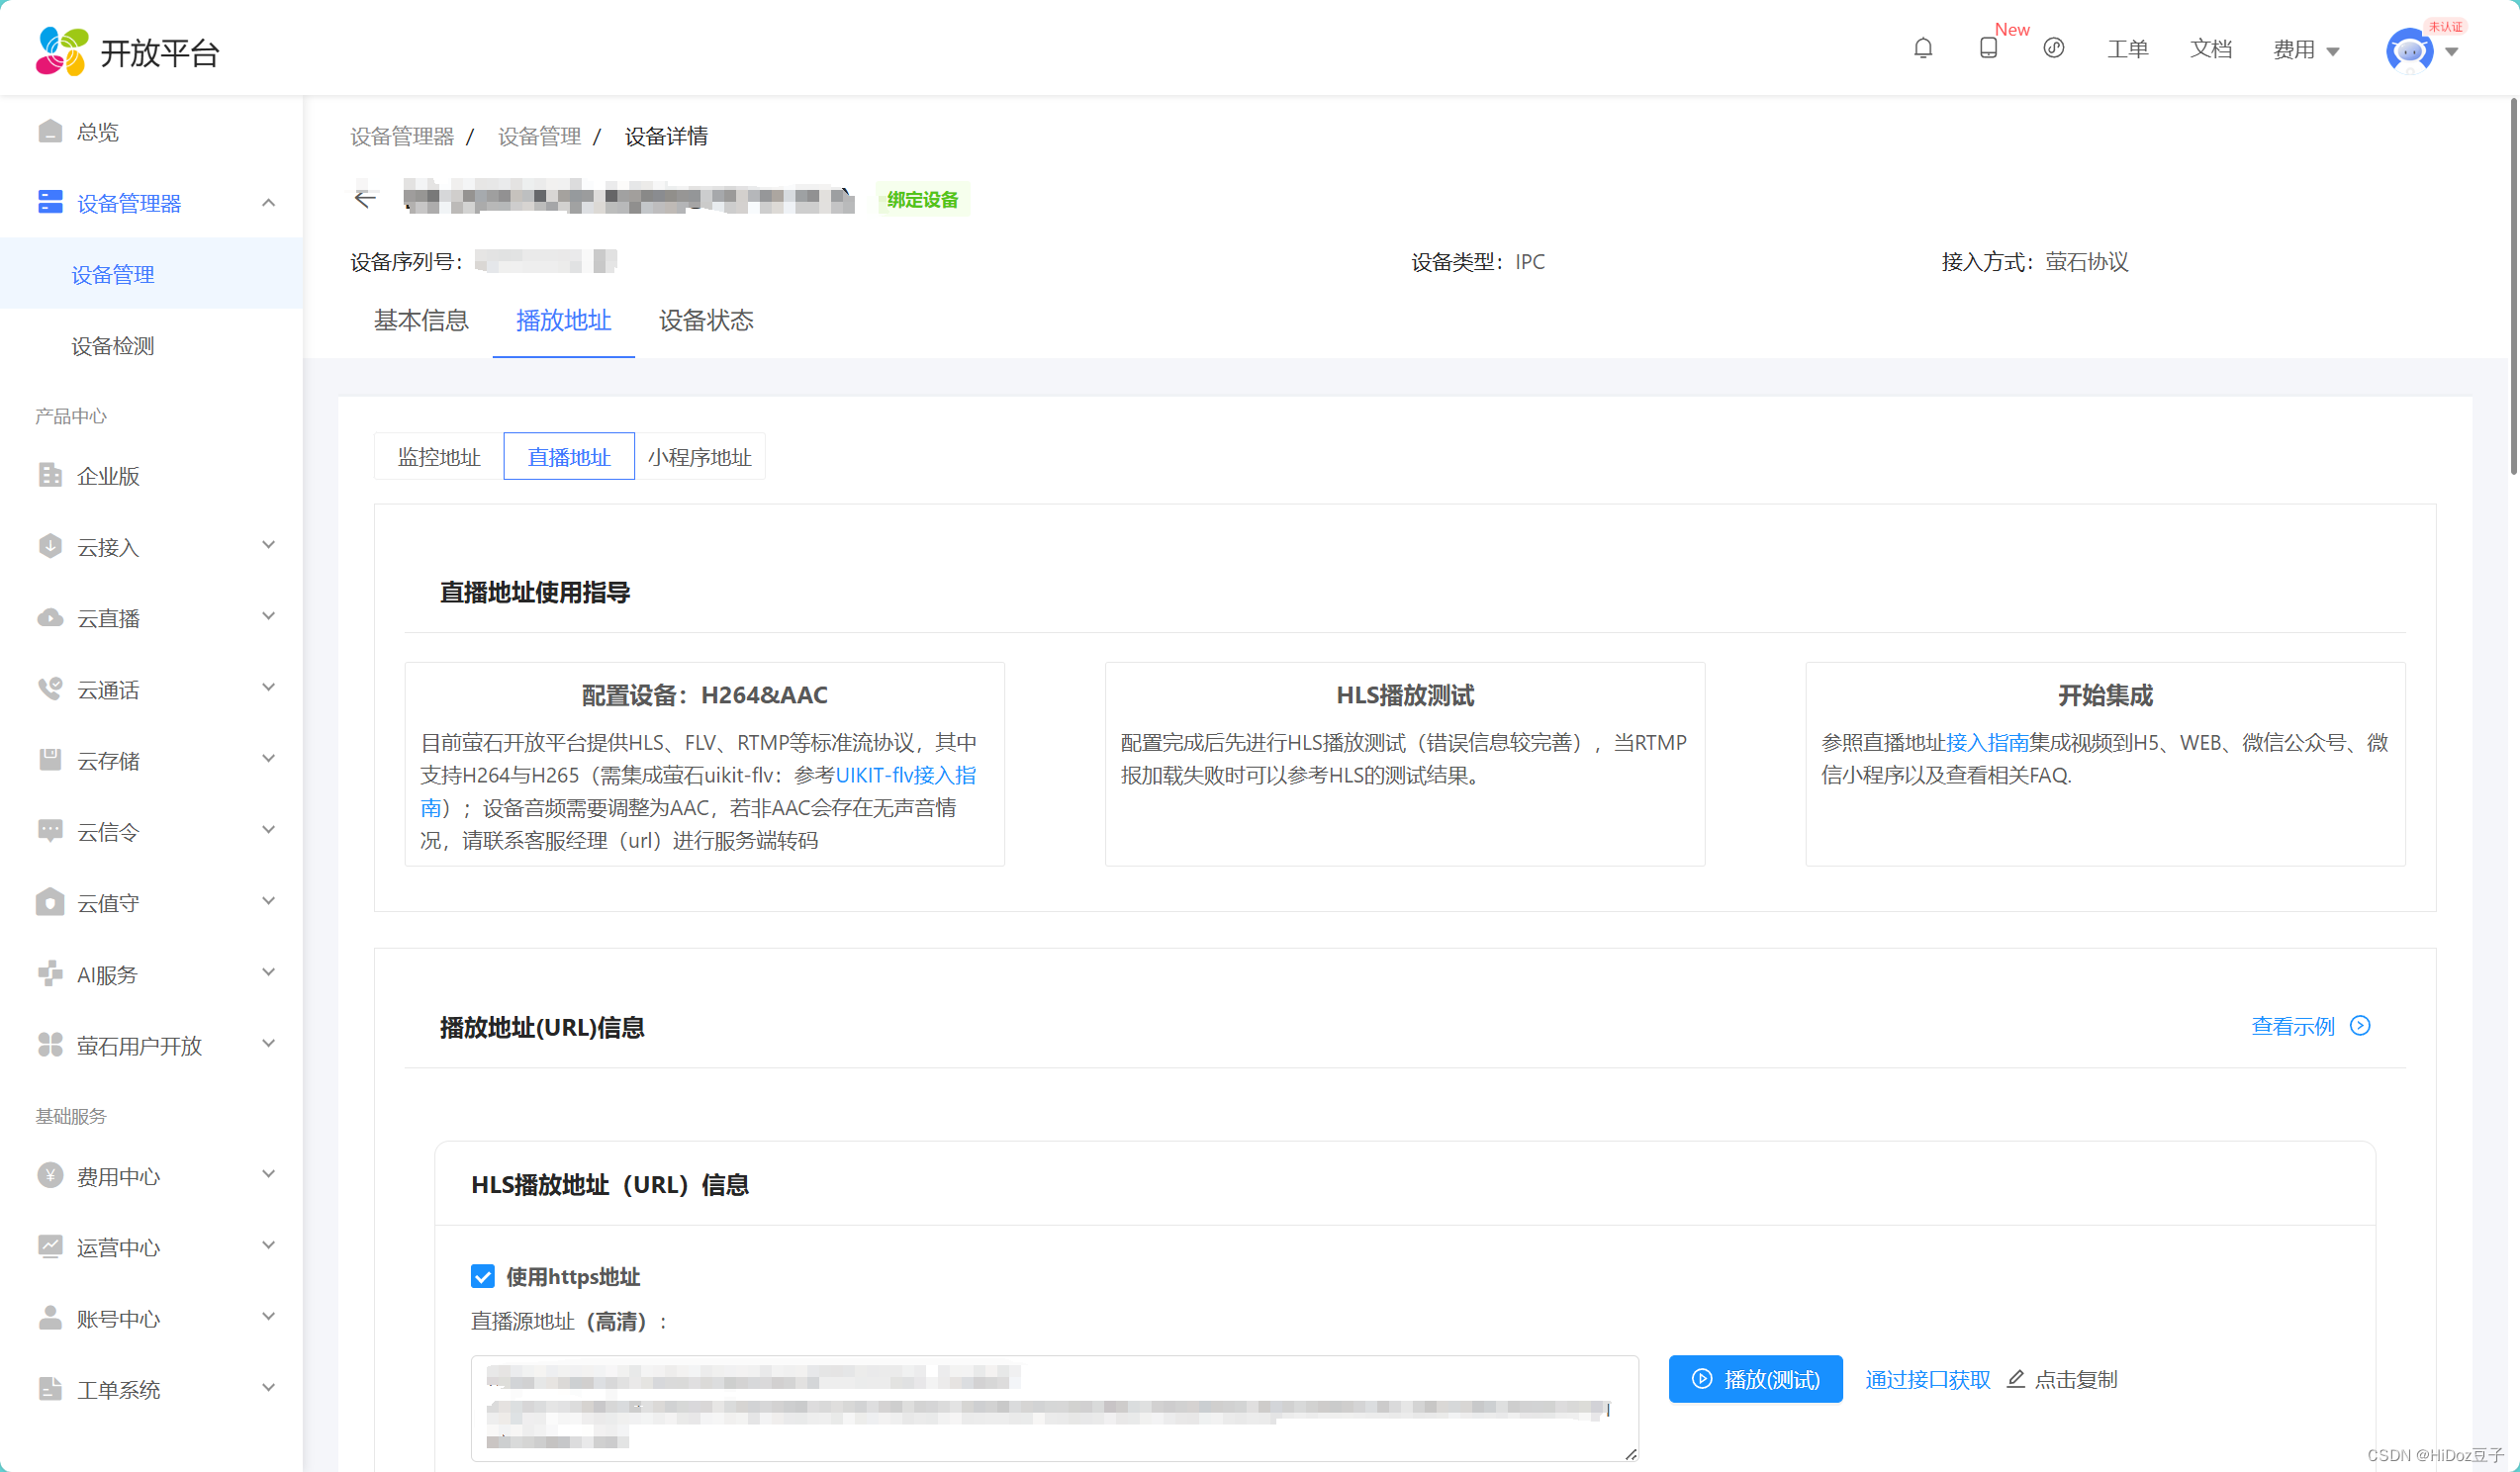
Task: Switch to the 基本信息 tab
Action: [421, 320]
